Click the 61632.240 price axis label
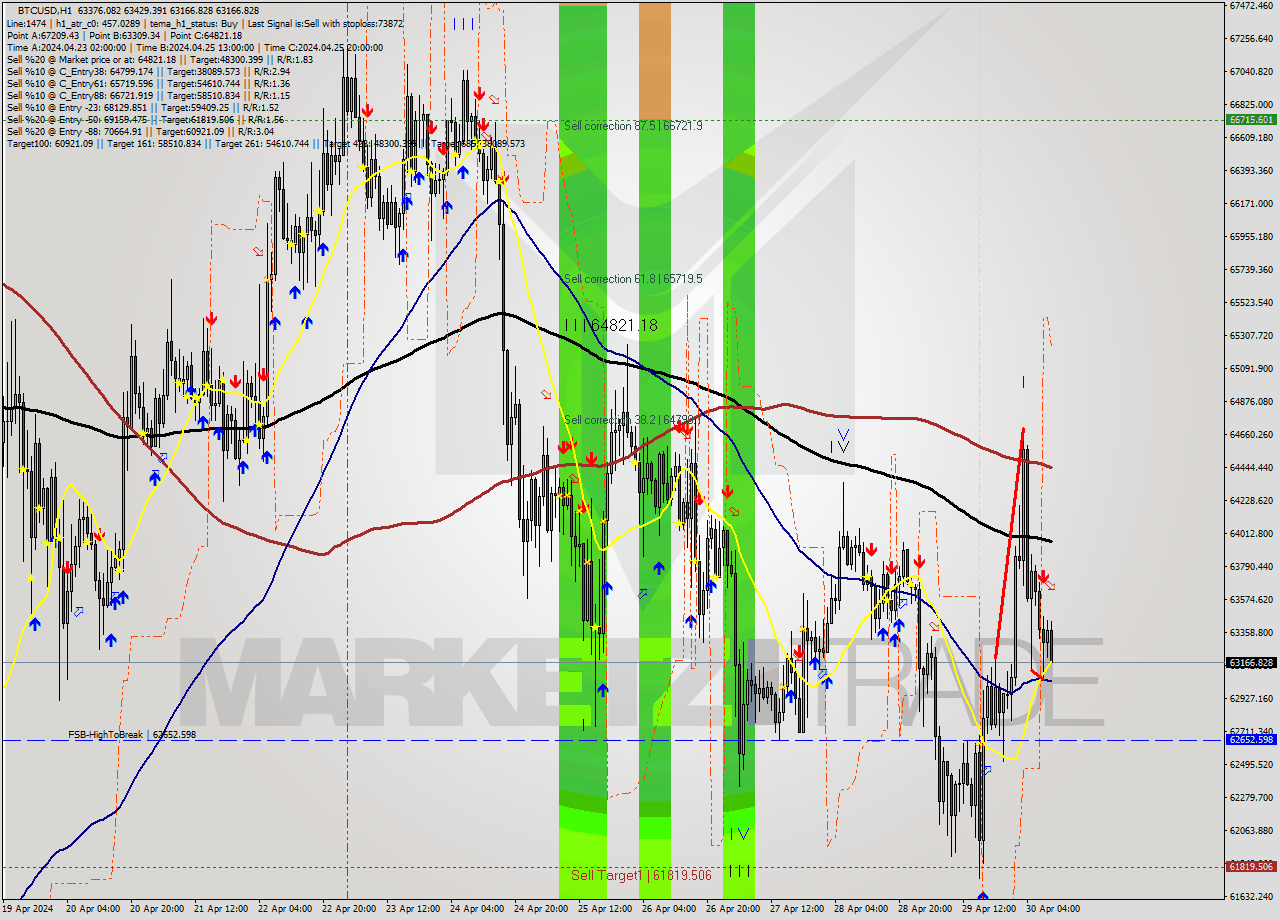 [1251, 896]
